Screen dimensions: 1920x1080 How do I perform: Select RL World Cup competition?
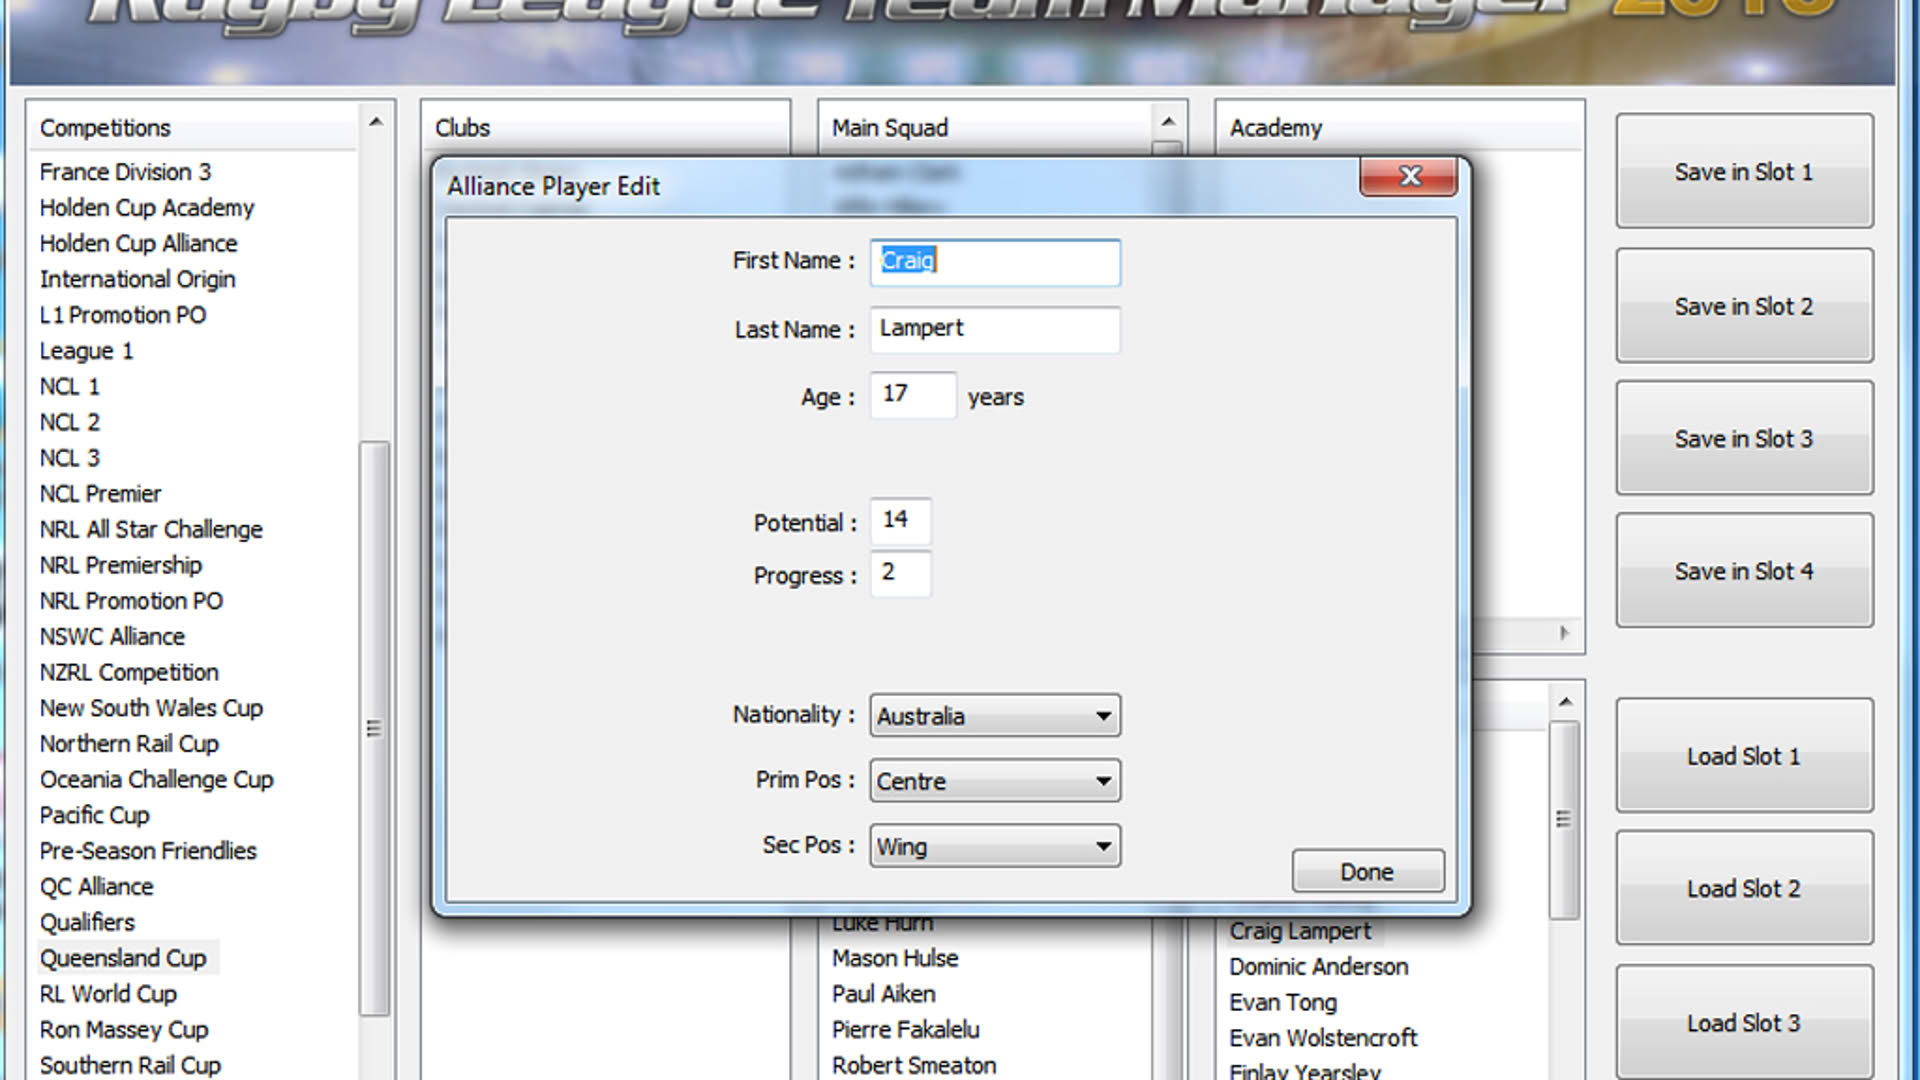pos(108,994)
